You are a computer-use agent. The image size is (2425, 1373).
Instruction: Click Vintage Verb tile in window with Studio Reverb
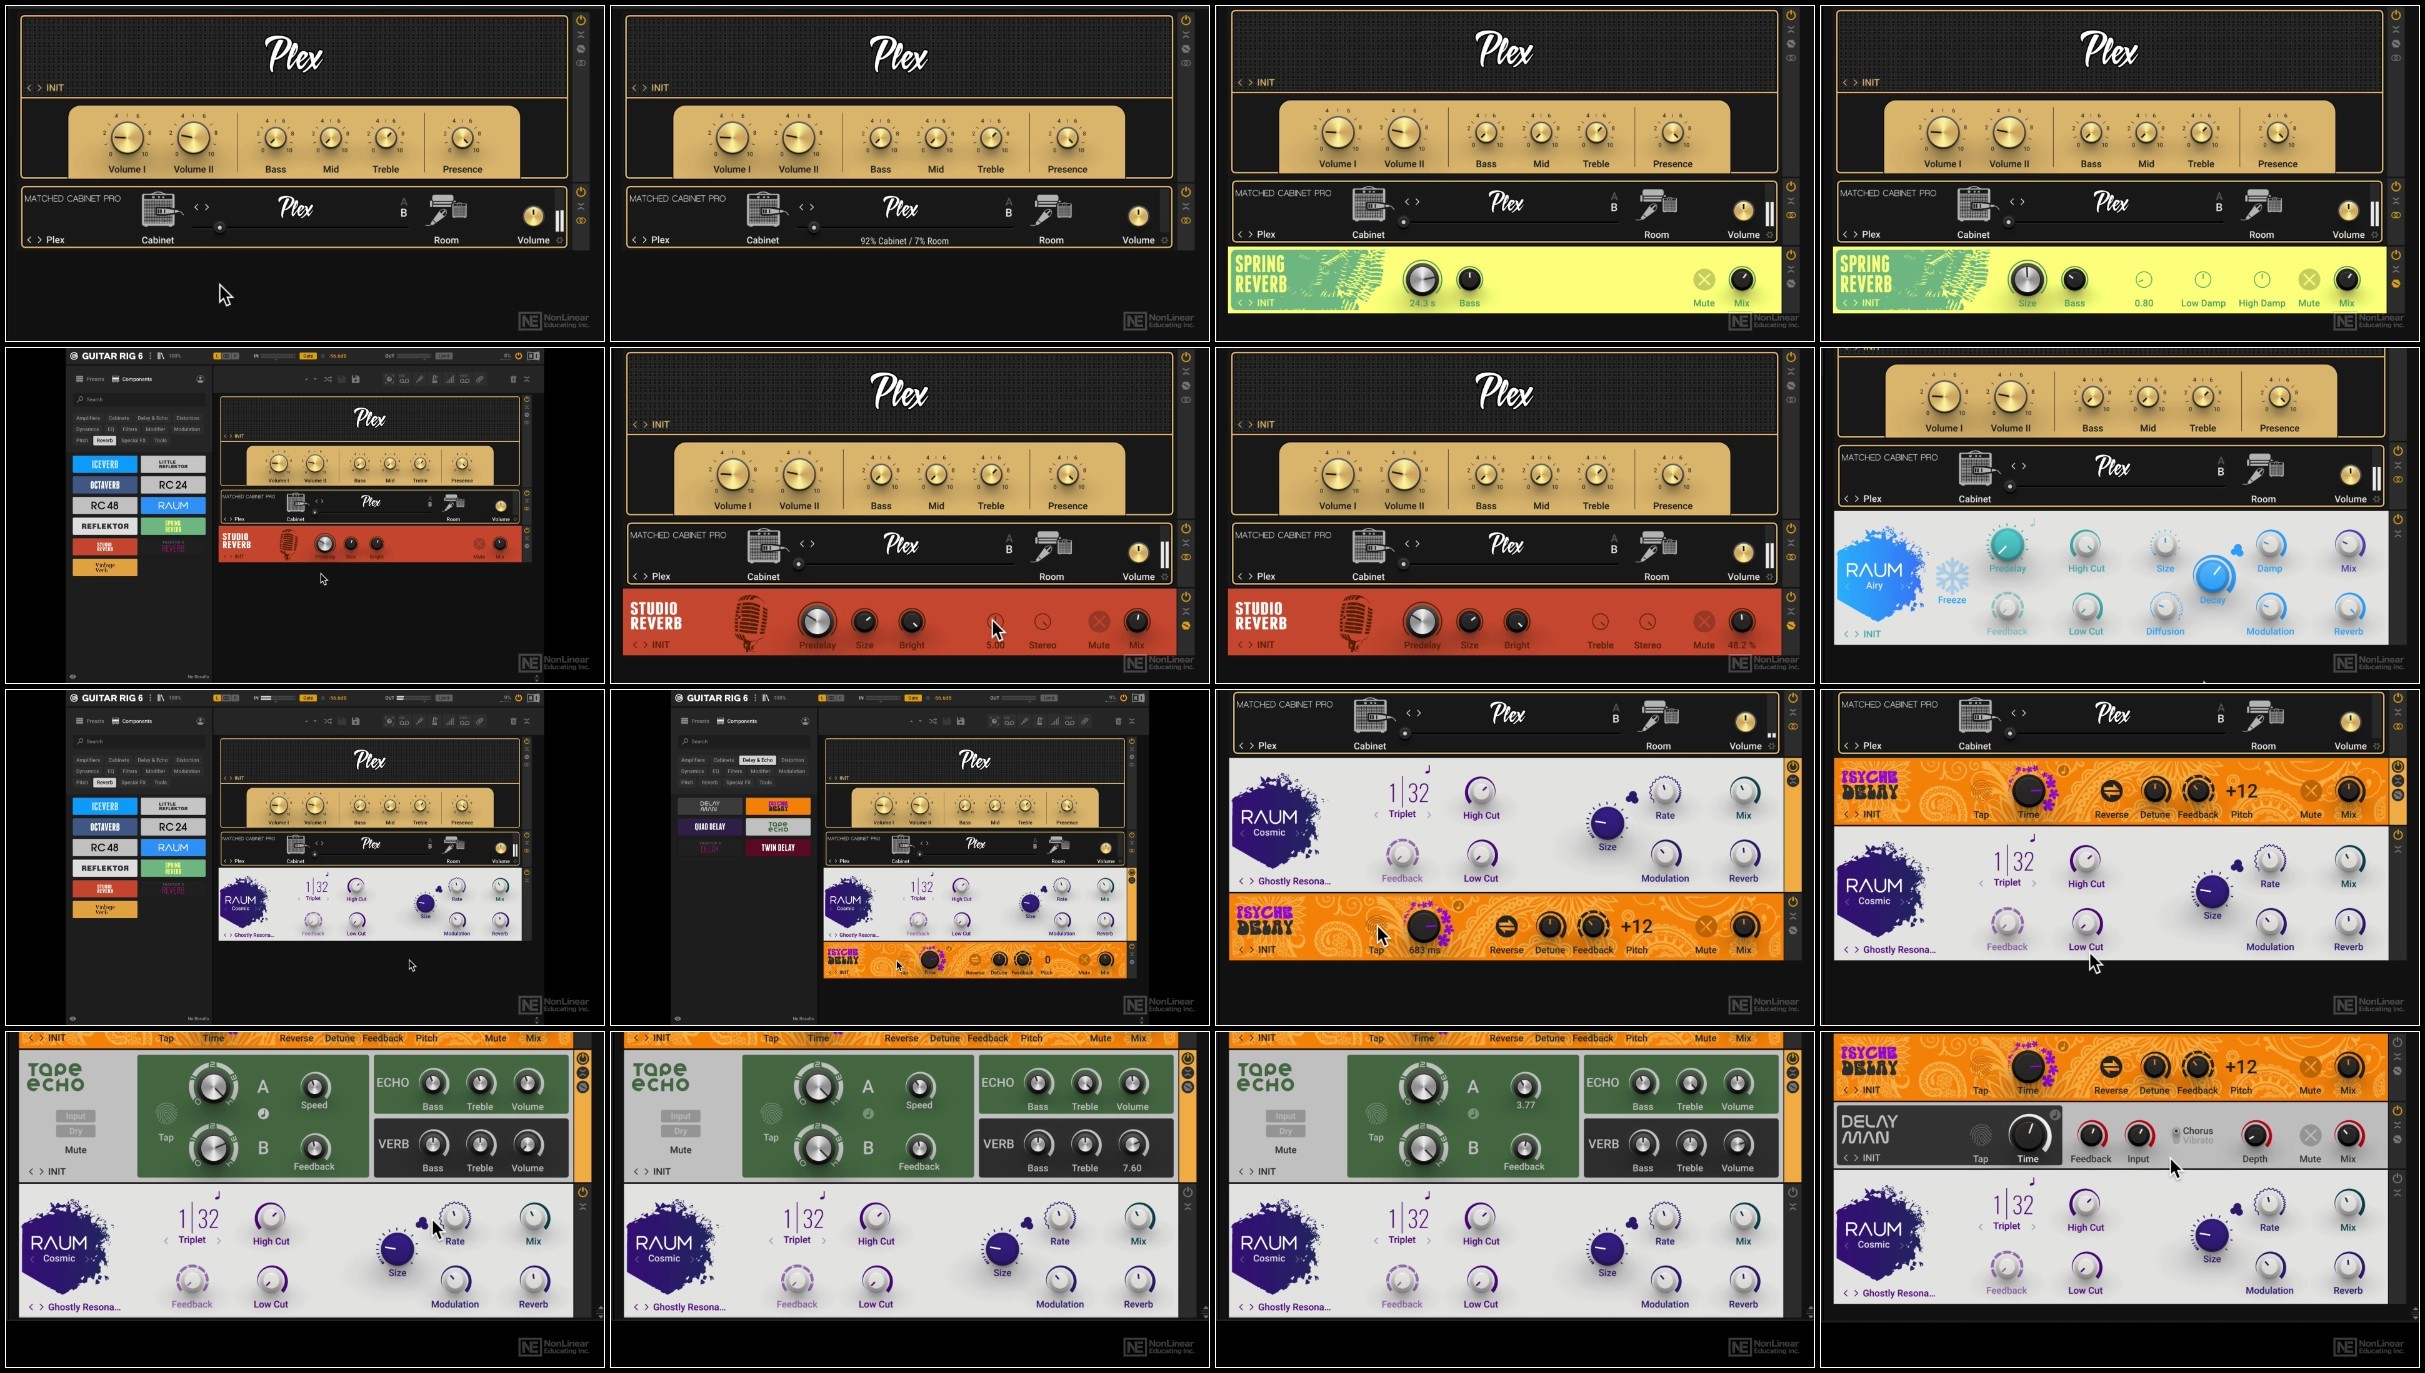105,567
